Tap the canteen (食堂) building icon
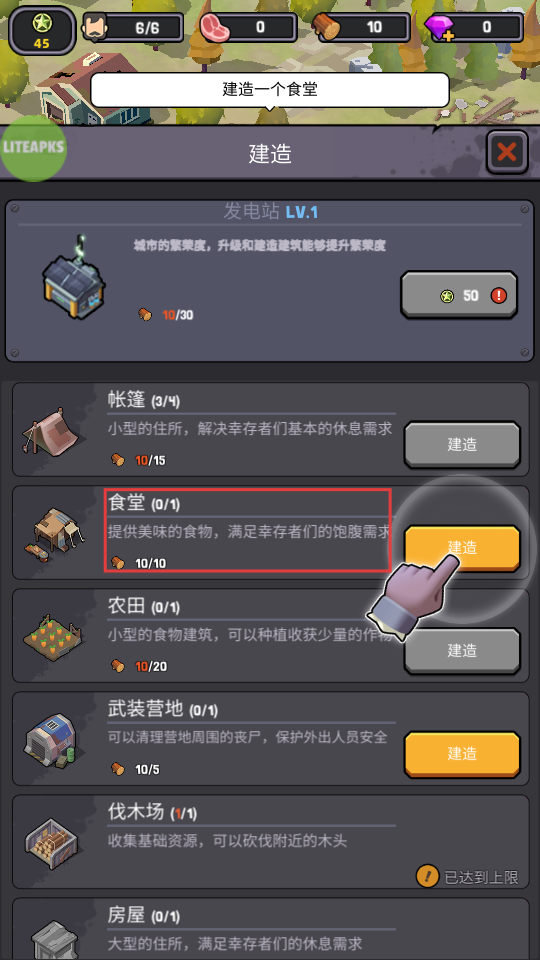The width and height of the screenshot is (540, 960). pyautogui.click(x=55, y=533)
